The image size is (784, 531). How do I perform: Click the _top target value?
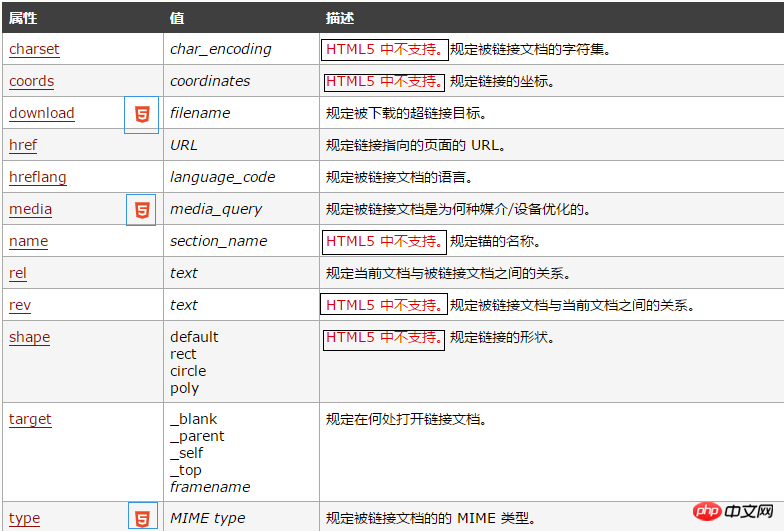(186, 470)
